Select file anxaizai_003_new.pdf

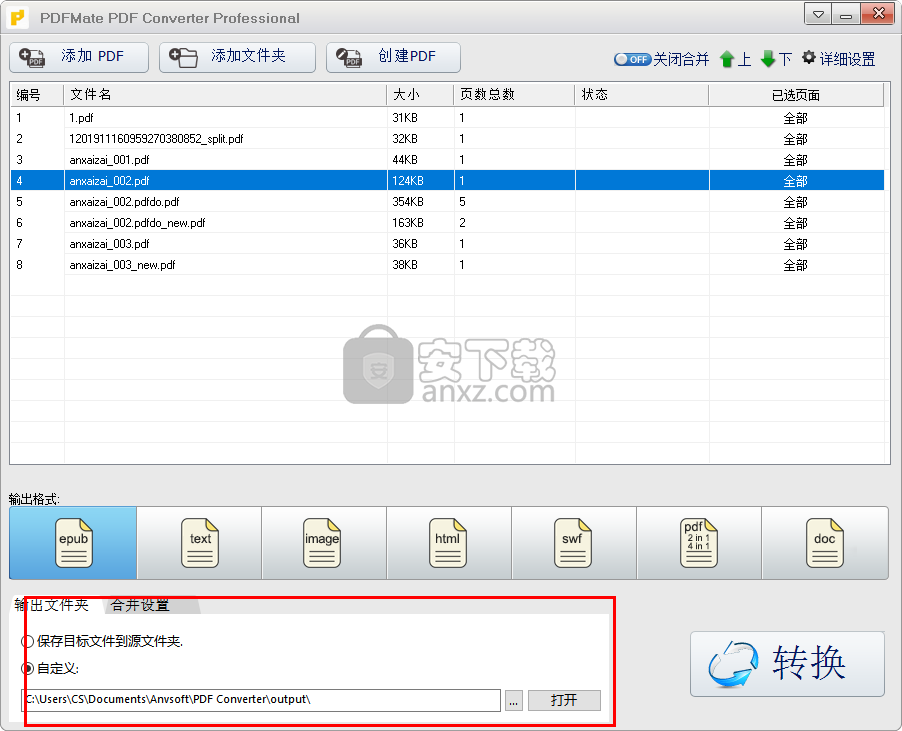[x=448, y=265]
